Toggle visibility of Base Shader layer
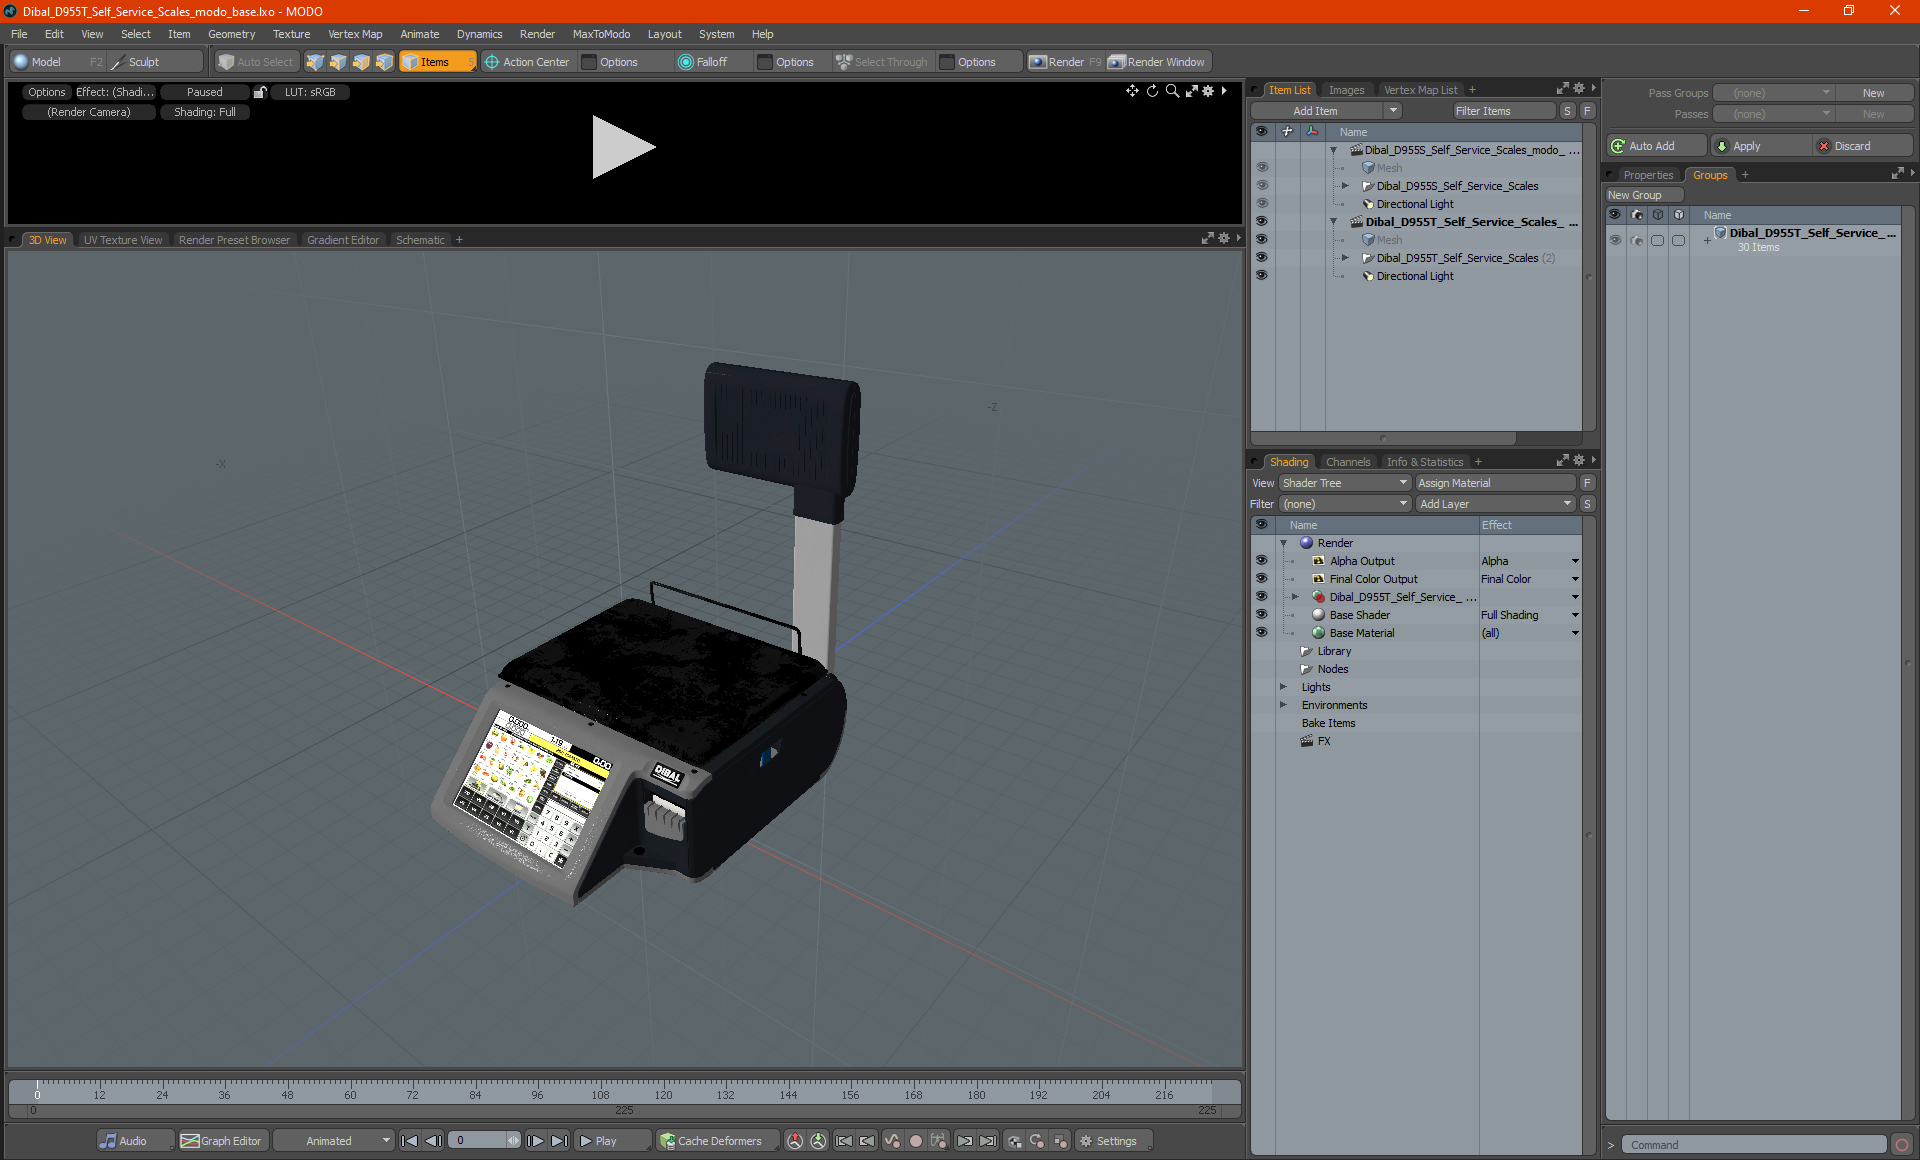 coord(1261,615)
